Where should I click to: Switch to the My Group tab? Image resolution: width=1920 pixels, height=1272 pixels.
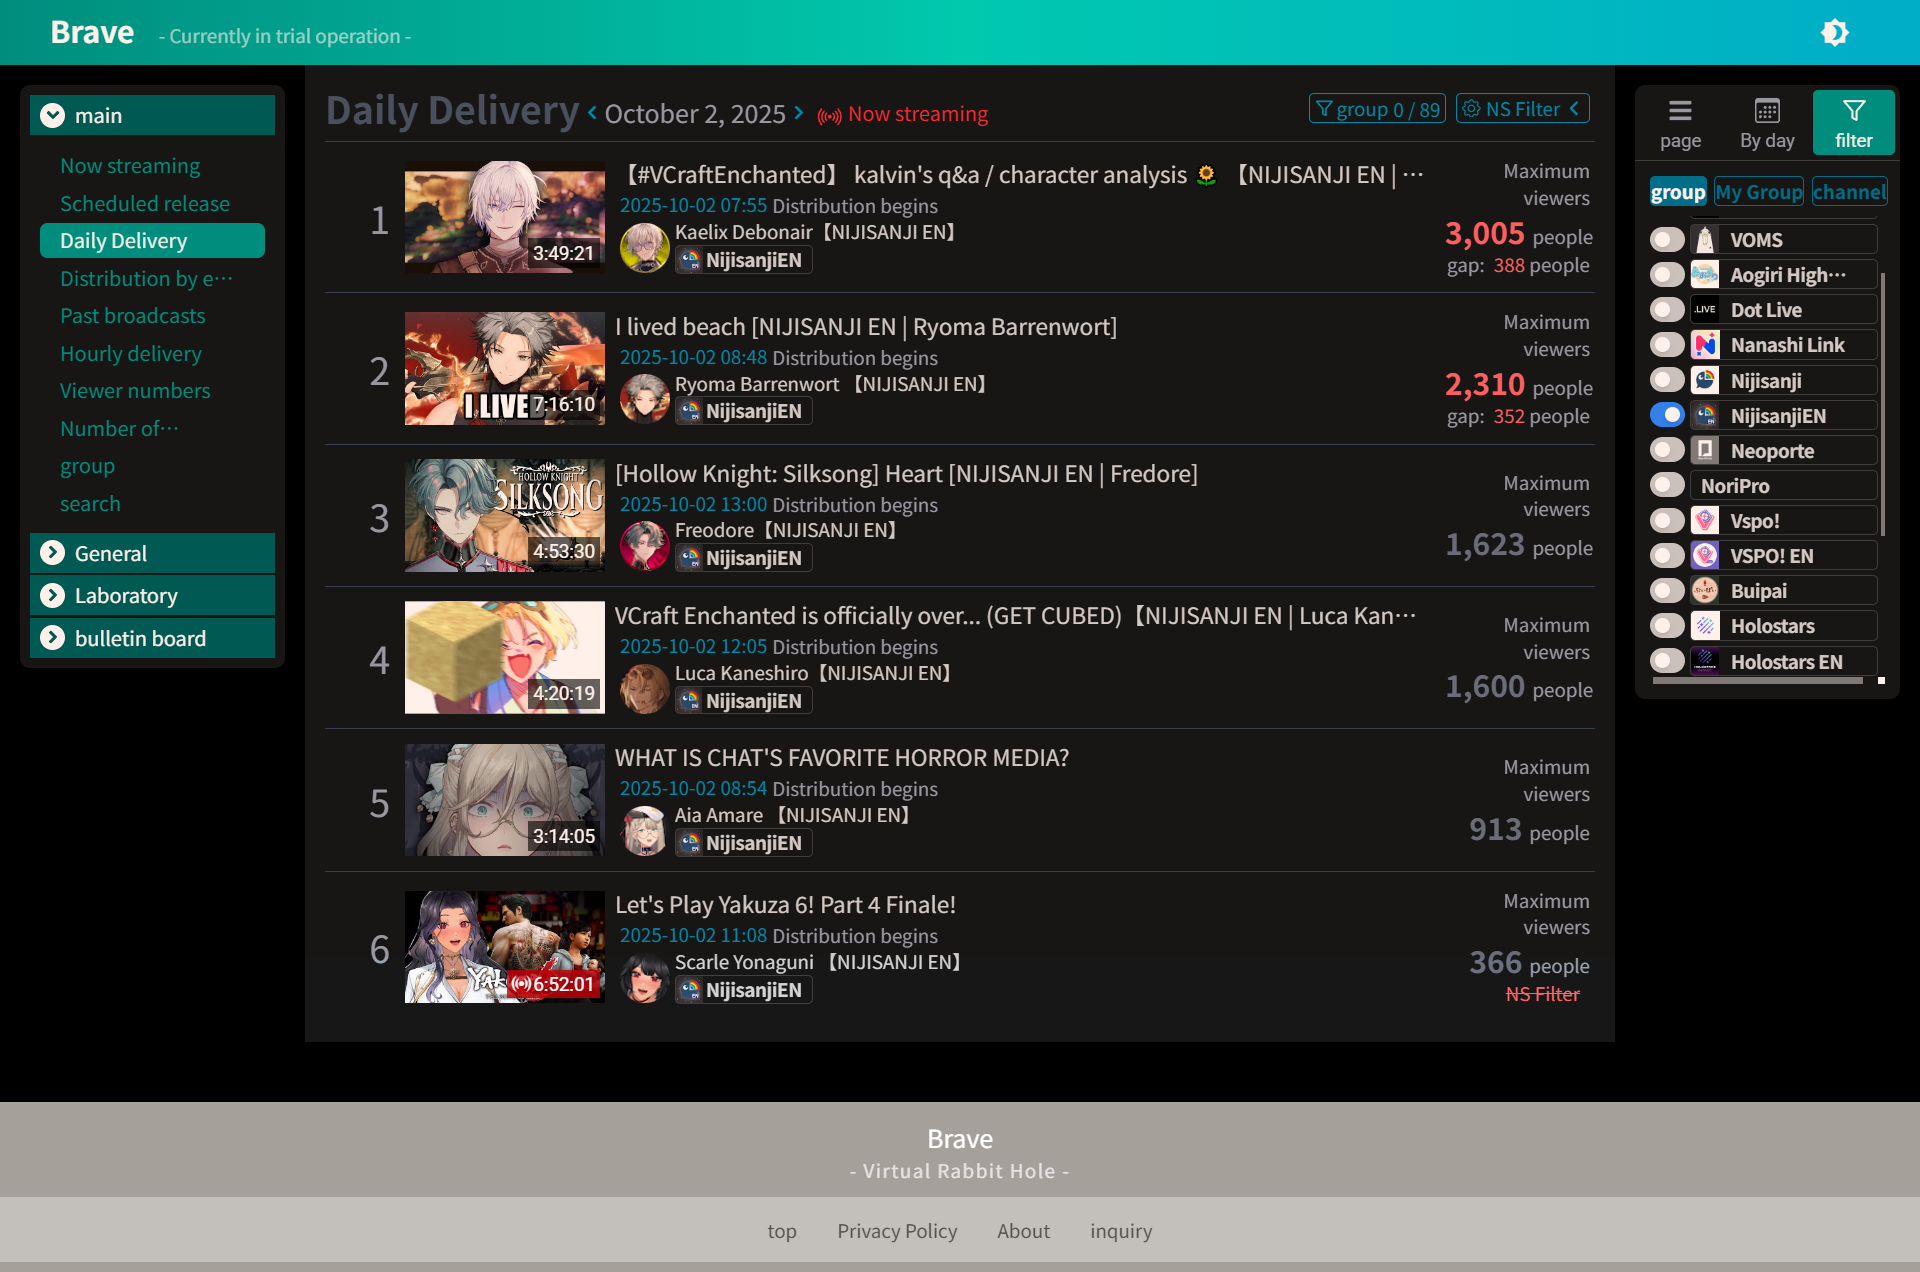coord(1758,191)
